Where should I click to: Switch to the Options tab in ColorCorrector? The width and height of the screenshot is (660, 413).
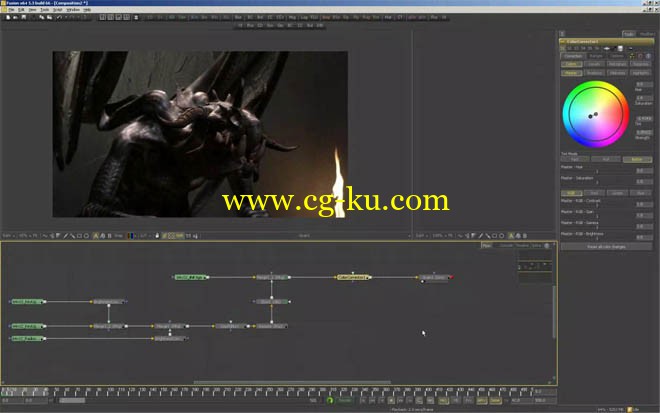[x=617, y=56]
